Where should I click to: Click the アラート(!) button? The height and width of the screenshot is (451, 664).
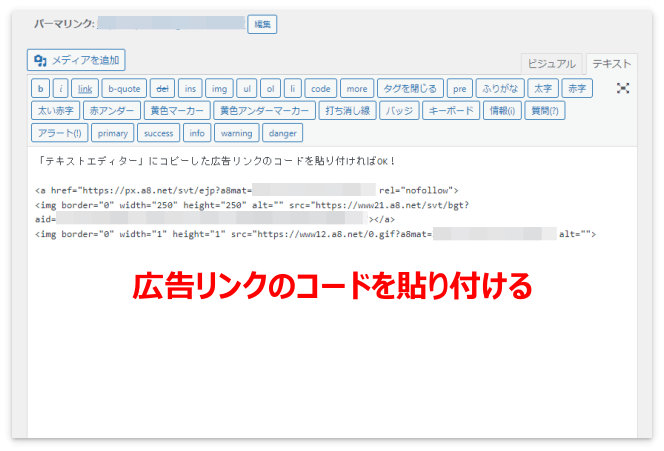click(60, 133)
